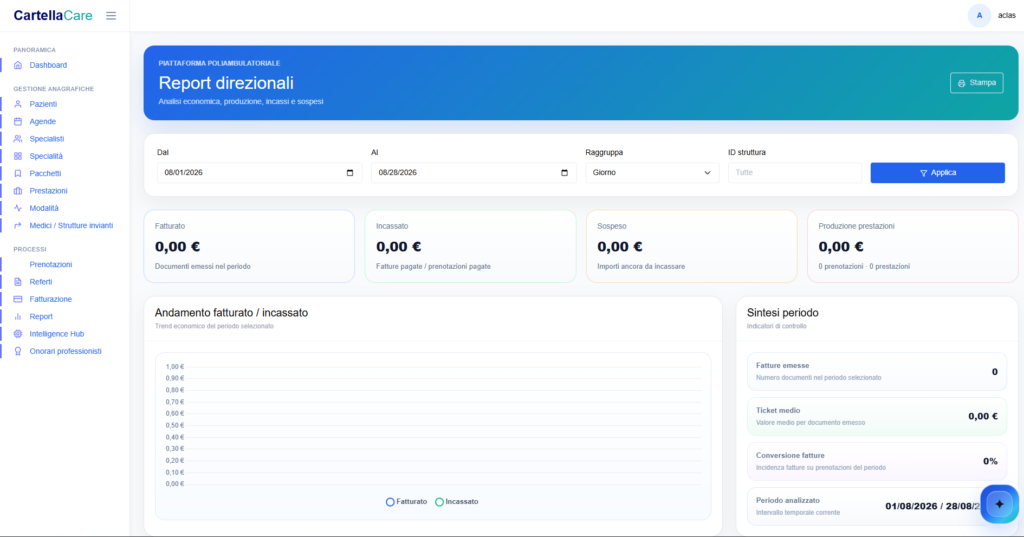Click the Andamento fatturato / incassato heading
Image resolution: width=1024 pixels, height=537 pixels.
point(231,313)
